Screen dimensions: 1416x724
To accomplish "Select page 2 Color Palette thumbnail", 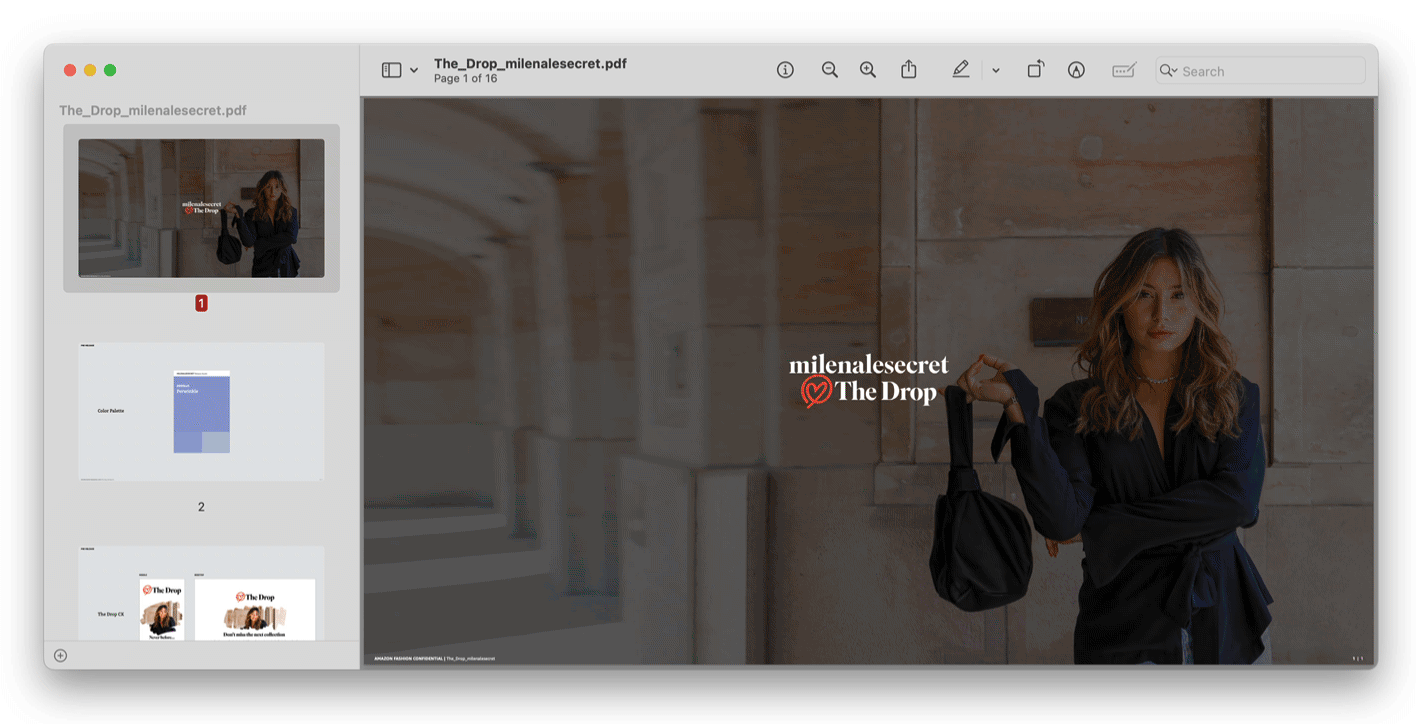I will [x=201, y=411].
